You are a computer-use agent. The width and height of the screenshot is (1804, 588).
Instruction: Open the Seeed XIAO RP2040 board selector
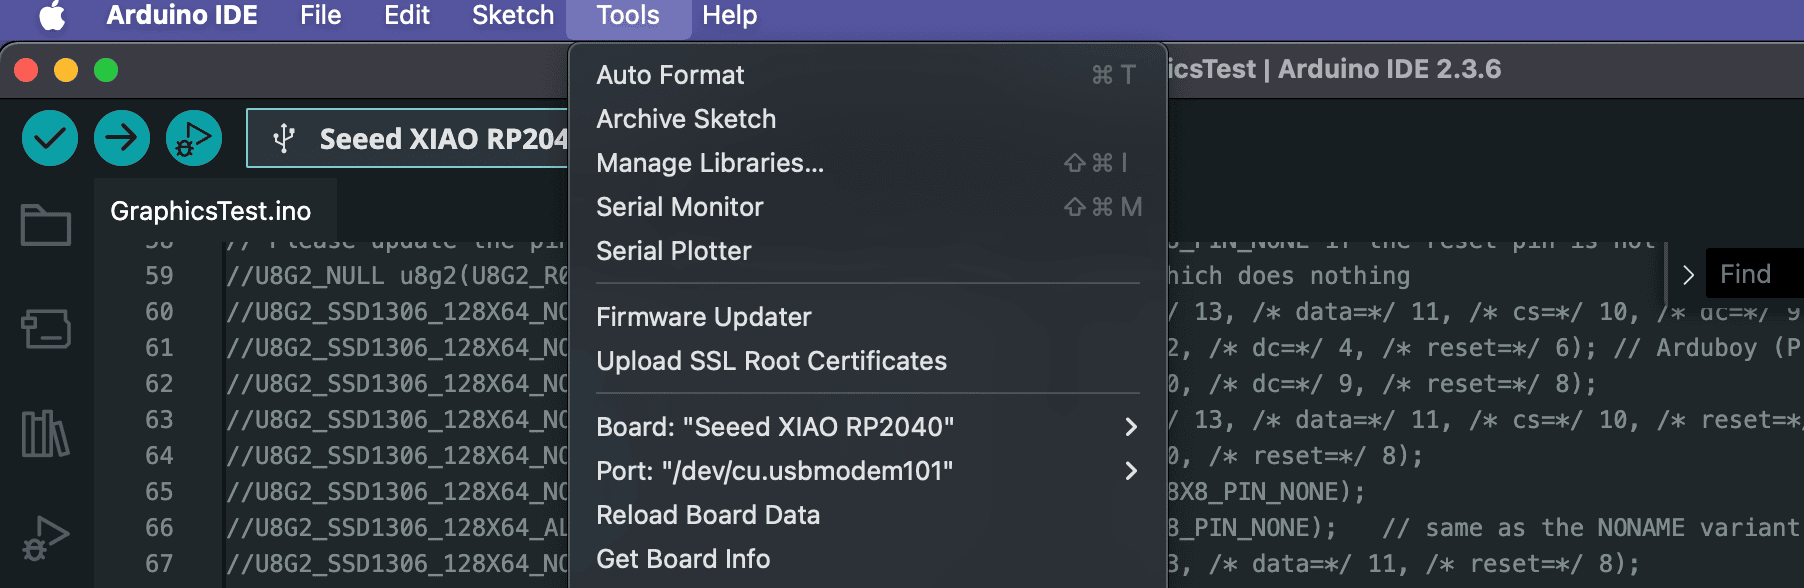(410, 139)
